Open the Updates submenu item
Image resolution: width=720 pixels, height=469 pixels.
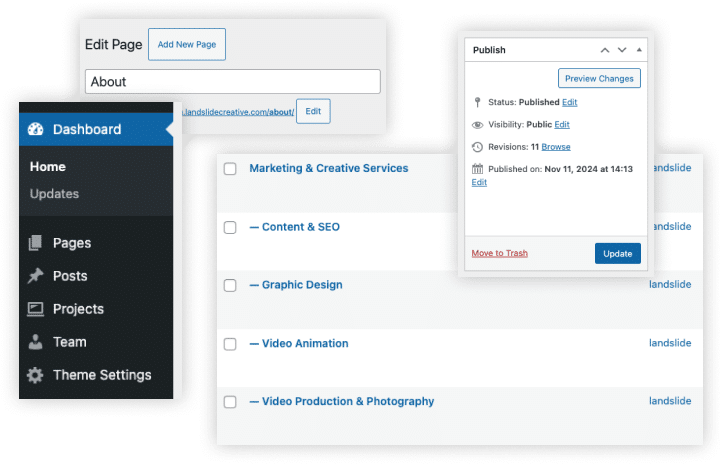point(54,194)
